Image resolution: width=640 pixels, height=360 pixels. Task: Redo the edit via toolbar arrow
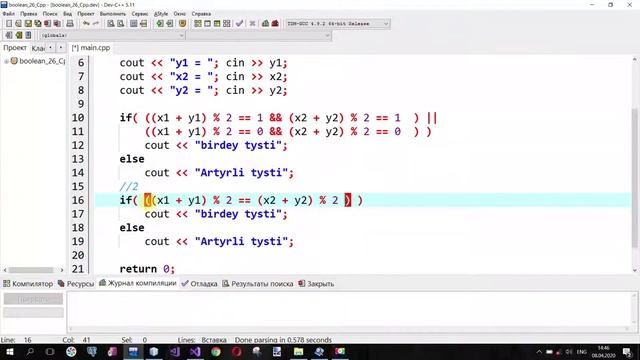pos(96,24)
